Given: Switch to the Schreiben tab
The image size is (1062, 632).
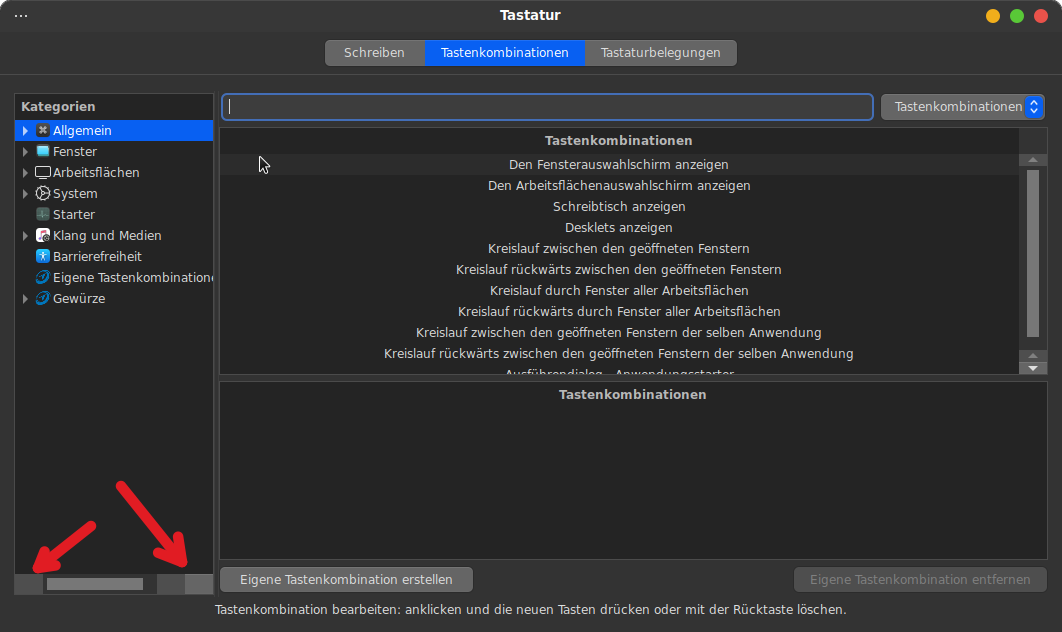Looking at the screenshot, I should 374,53.
